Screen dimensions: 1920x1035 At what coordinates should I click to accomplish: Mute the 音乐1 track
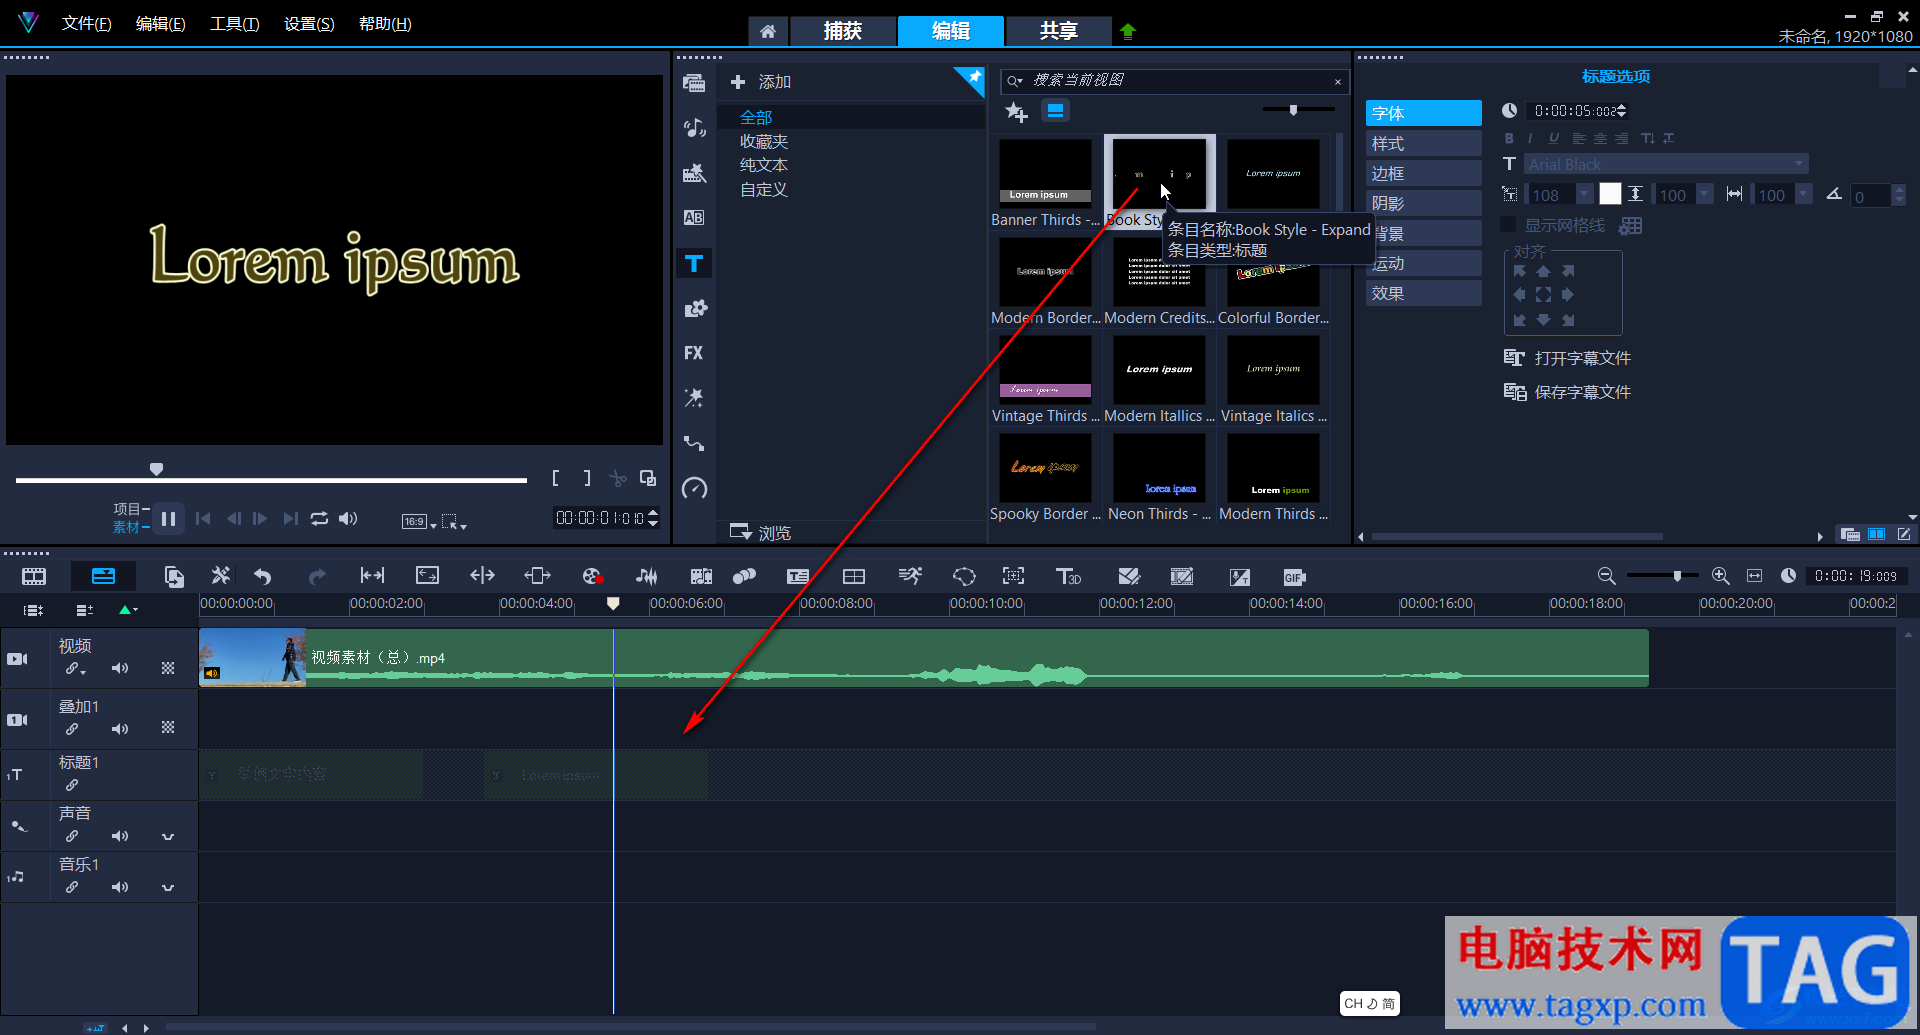120,887
